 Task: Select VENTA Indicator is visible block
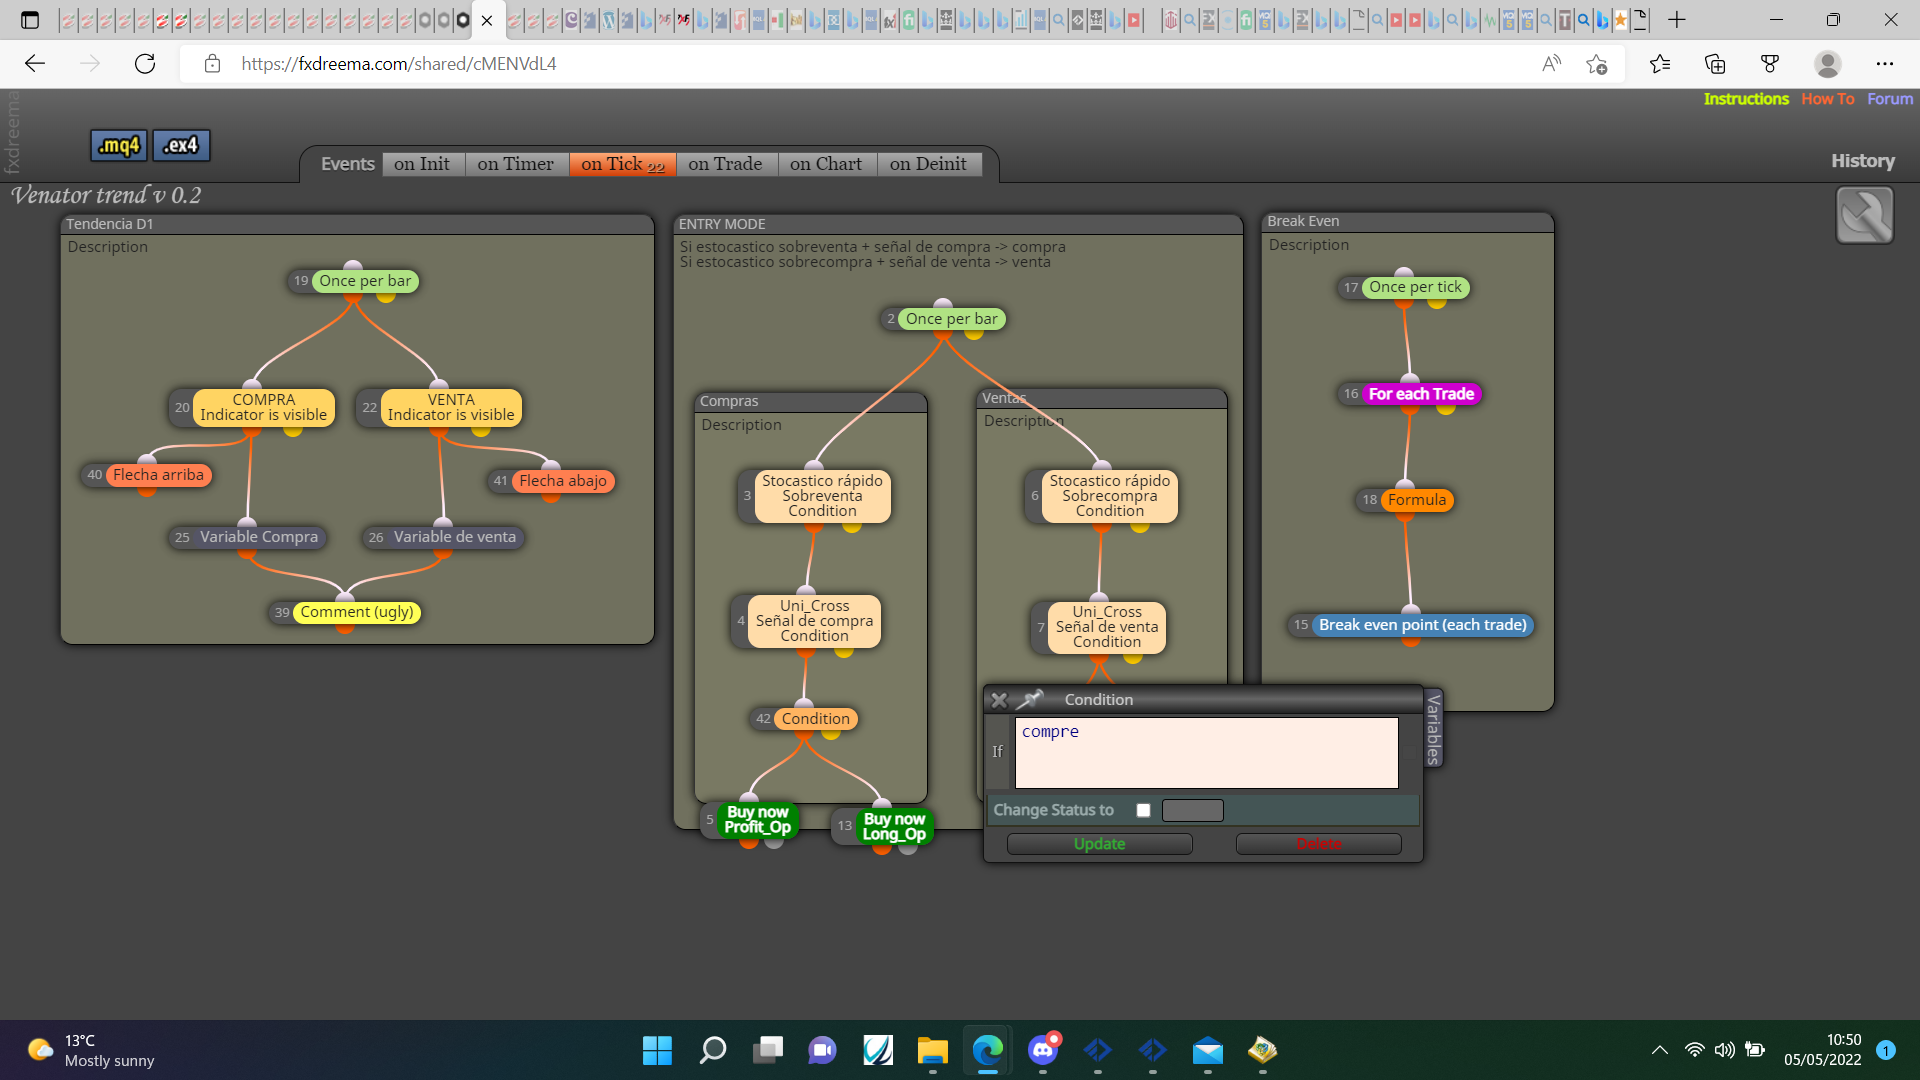pyautogui.click(x=451, y=407)
